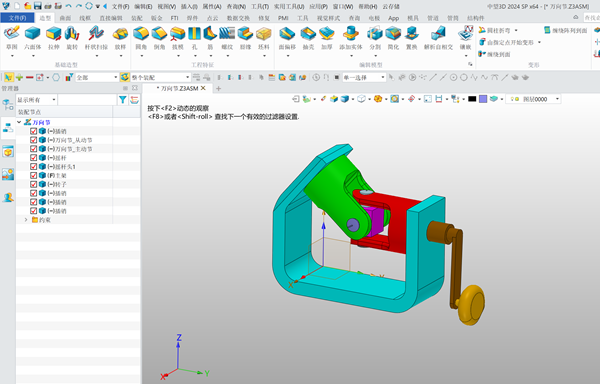The image size is (600, 384).
Task: Open a new document tab with plus
Action: tap(218, 88)
